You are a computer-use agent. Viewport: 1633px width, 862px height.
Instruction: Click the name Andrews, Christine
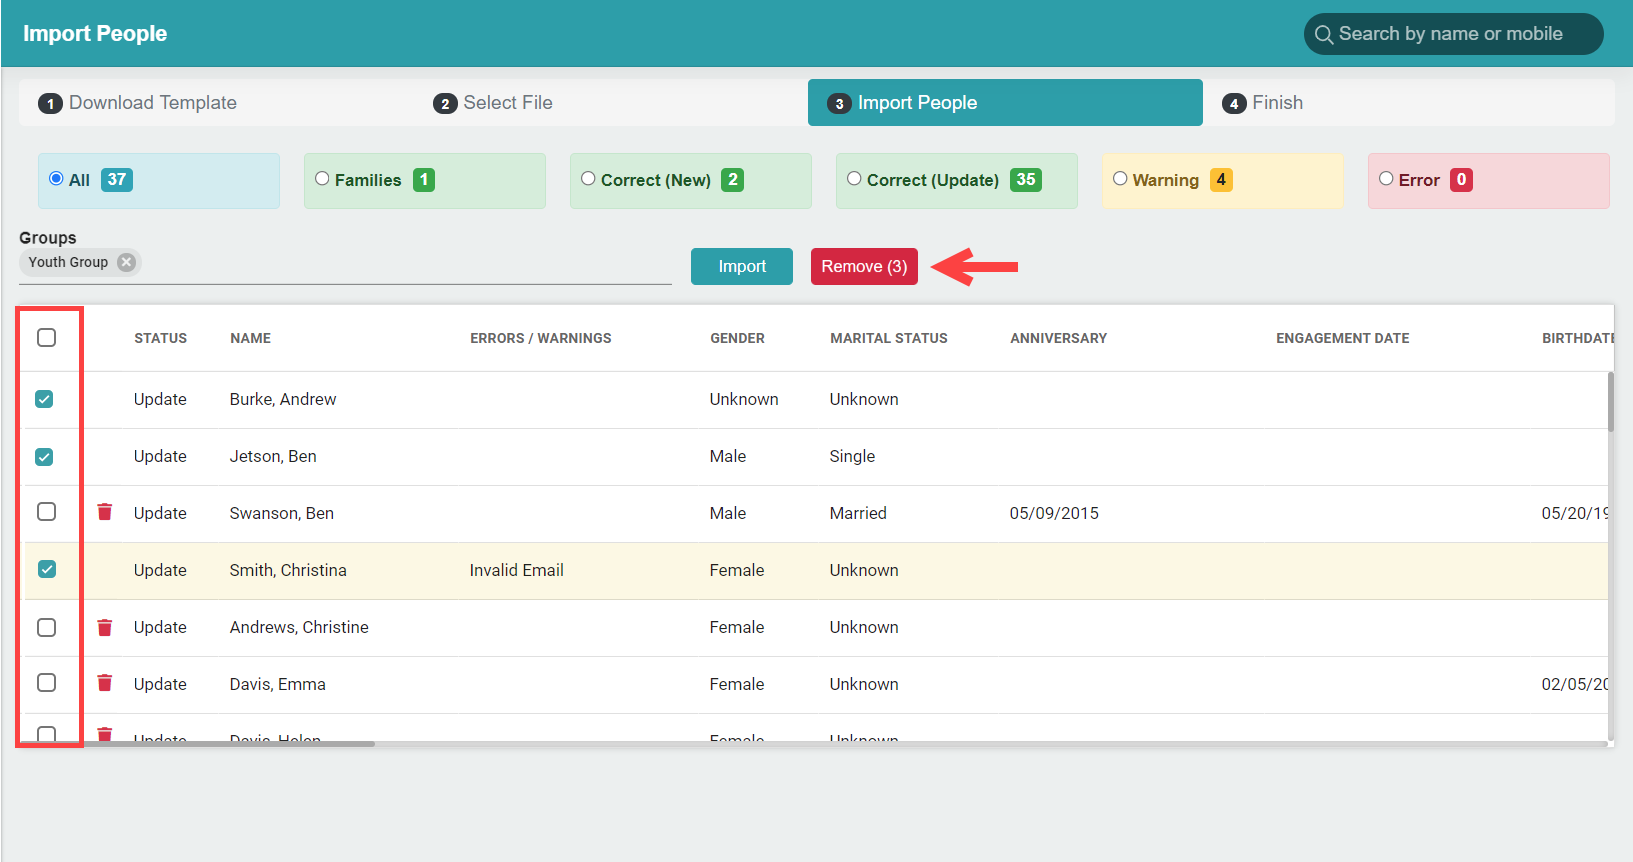pos(299,627)
